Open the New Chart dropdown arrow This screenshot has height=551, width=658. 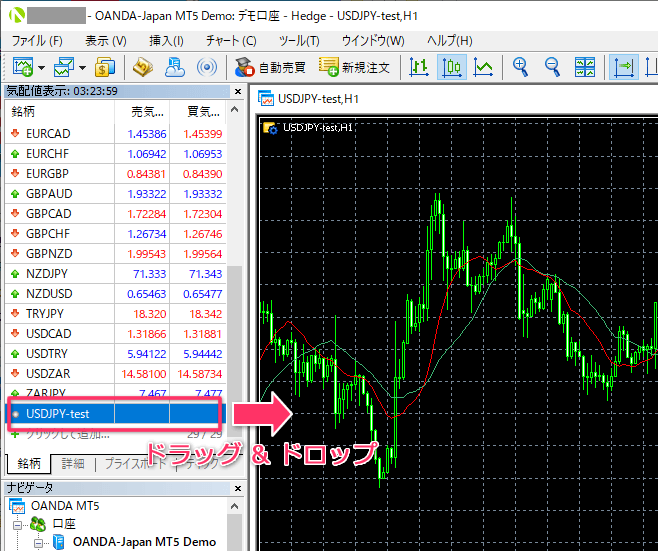tap(41, 68)
